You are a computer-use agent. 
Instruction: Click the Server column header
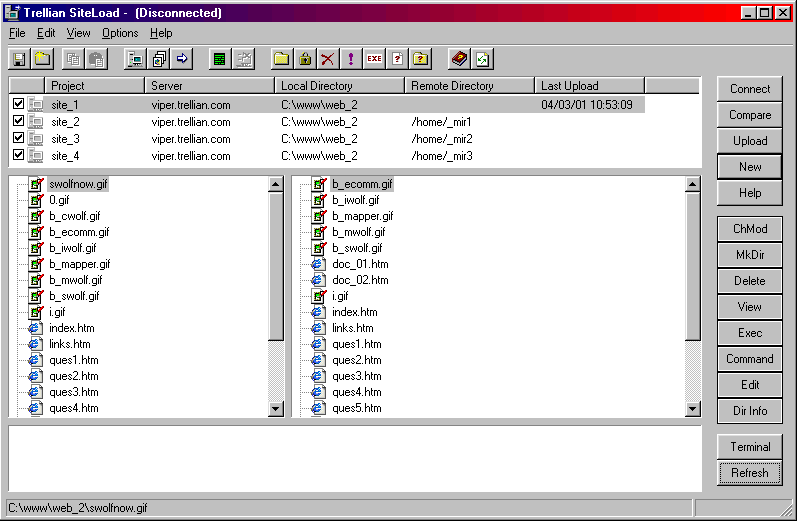tap(210, 85)
